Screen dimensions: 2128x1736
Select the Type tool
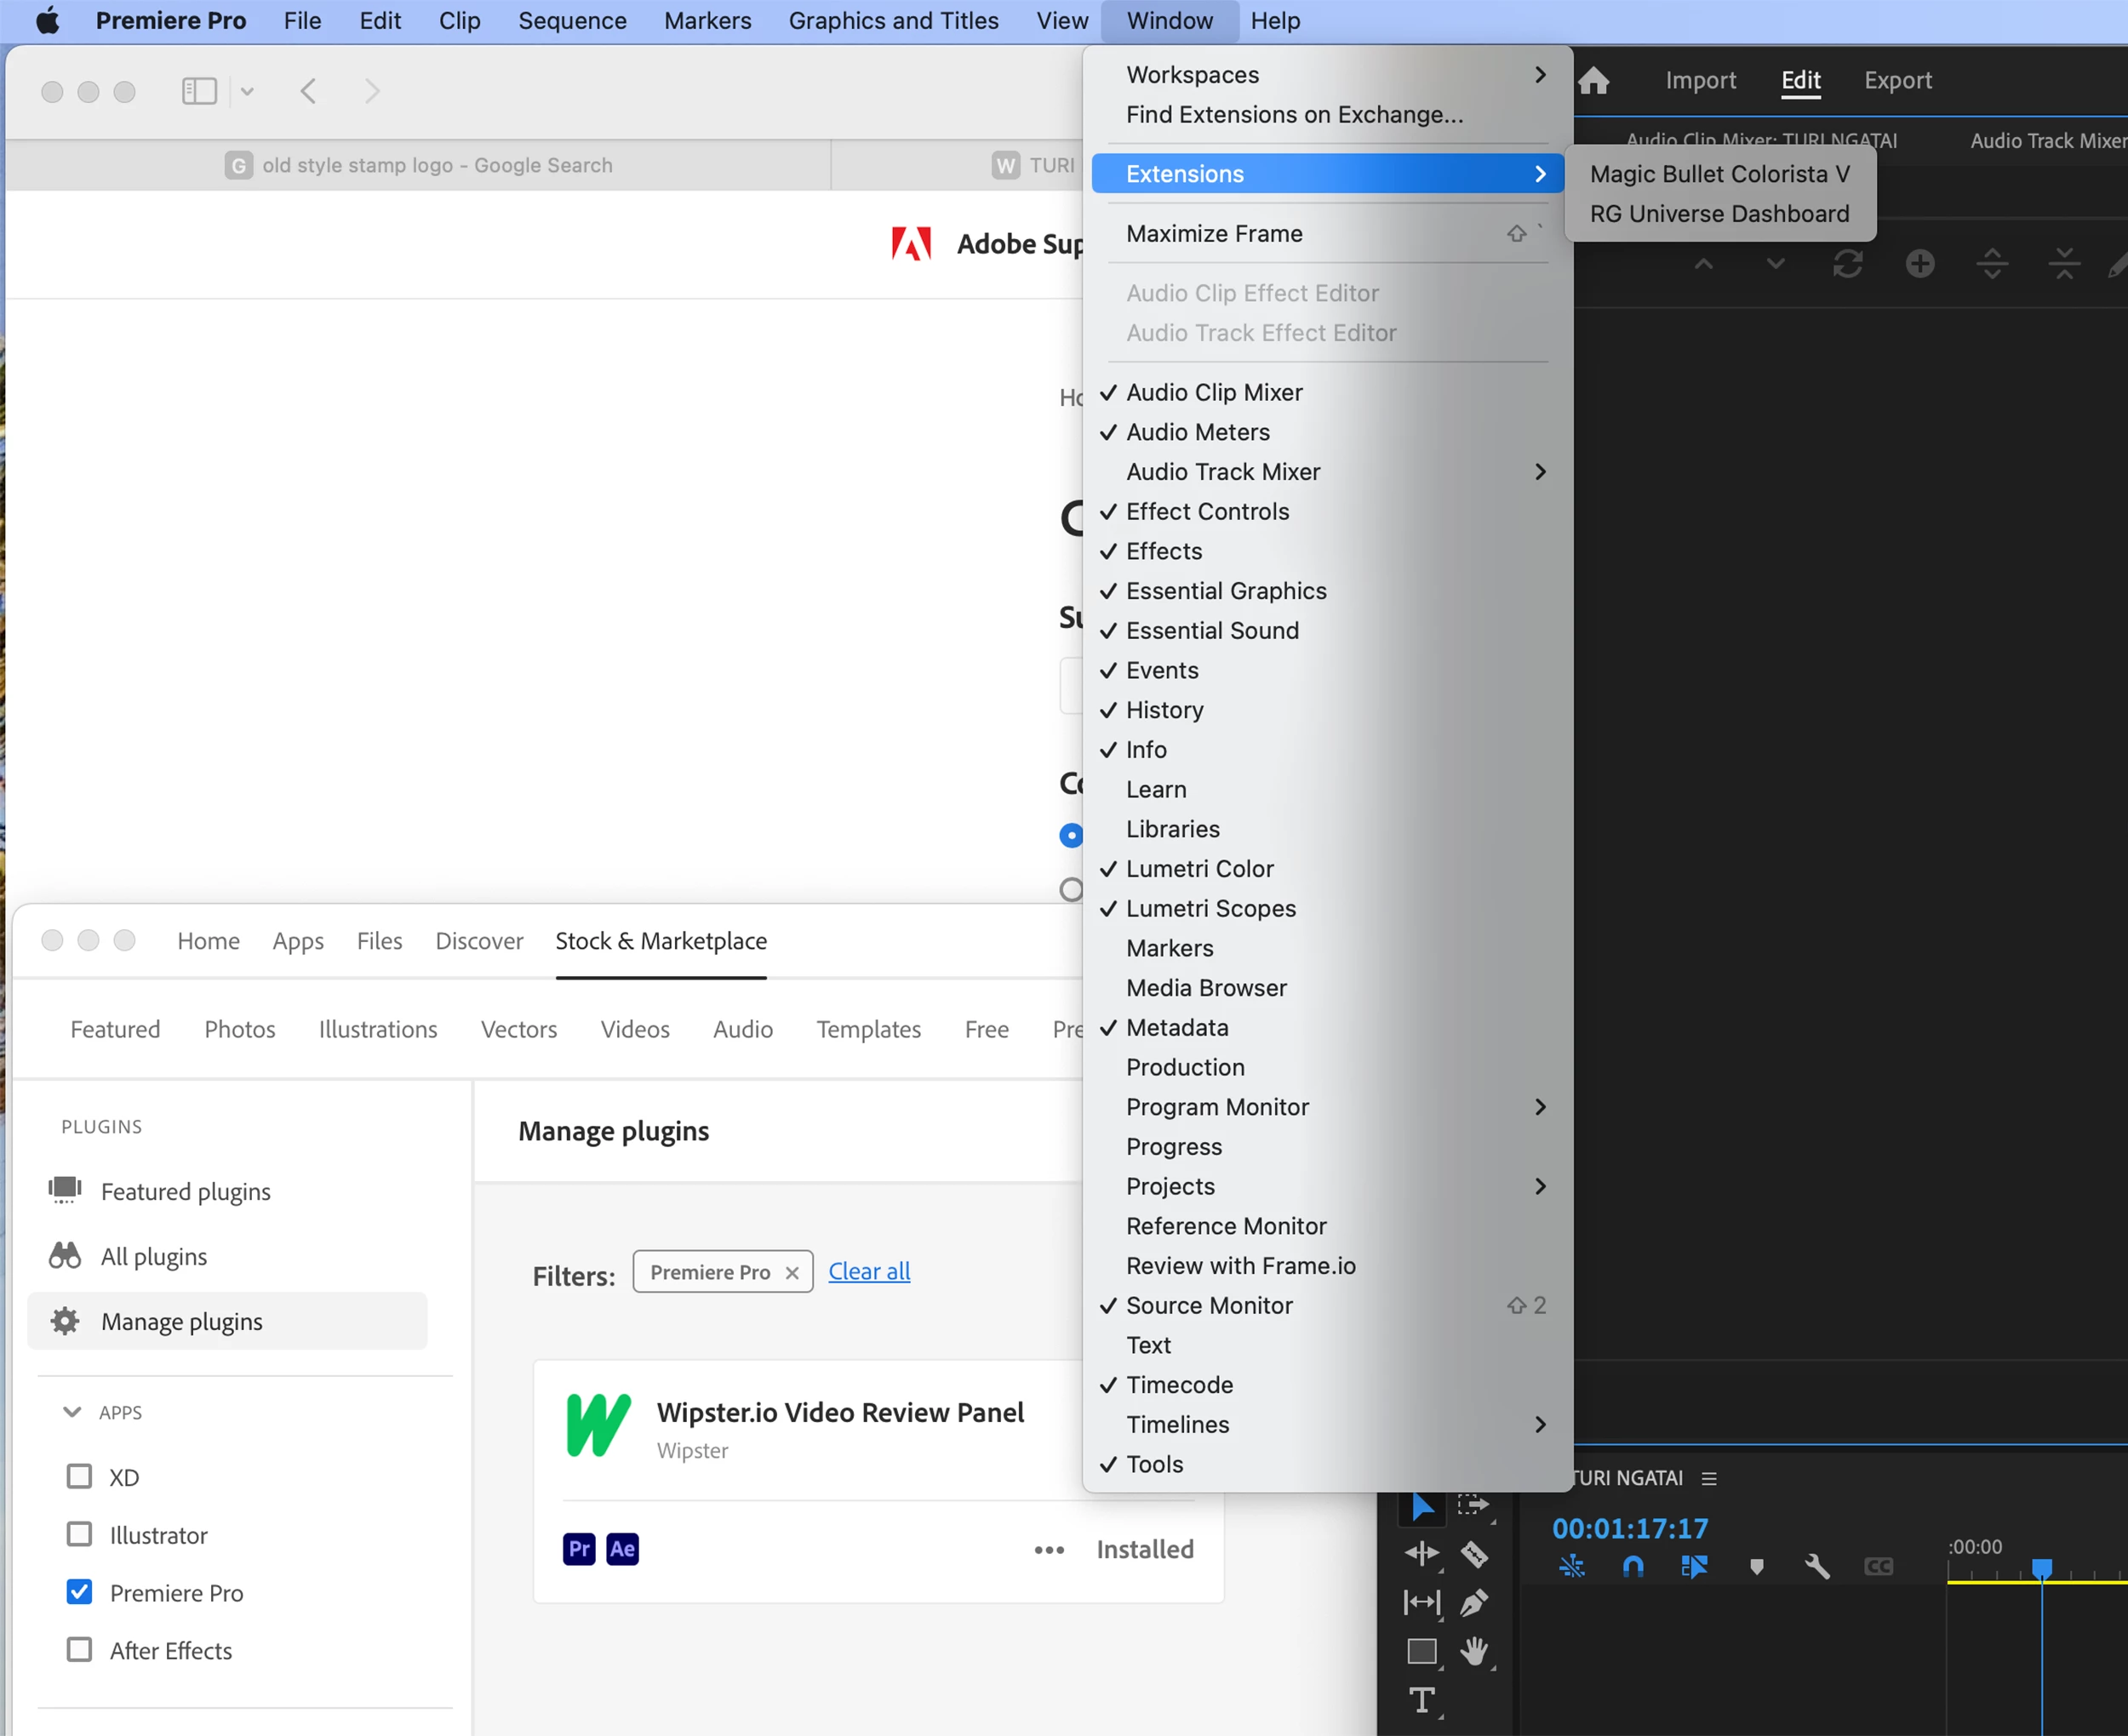[x=1421, y=1700]
